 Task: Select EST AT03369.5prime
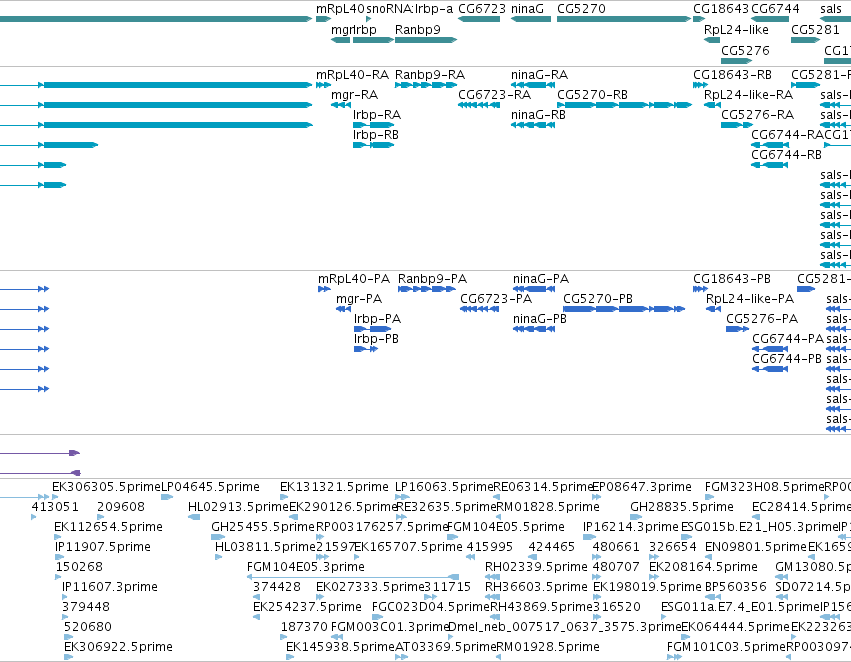pos(401,657)
